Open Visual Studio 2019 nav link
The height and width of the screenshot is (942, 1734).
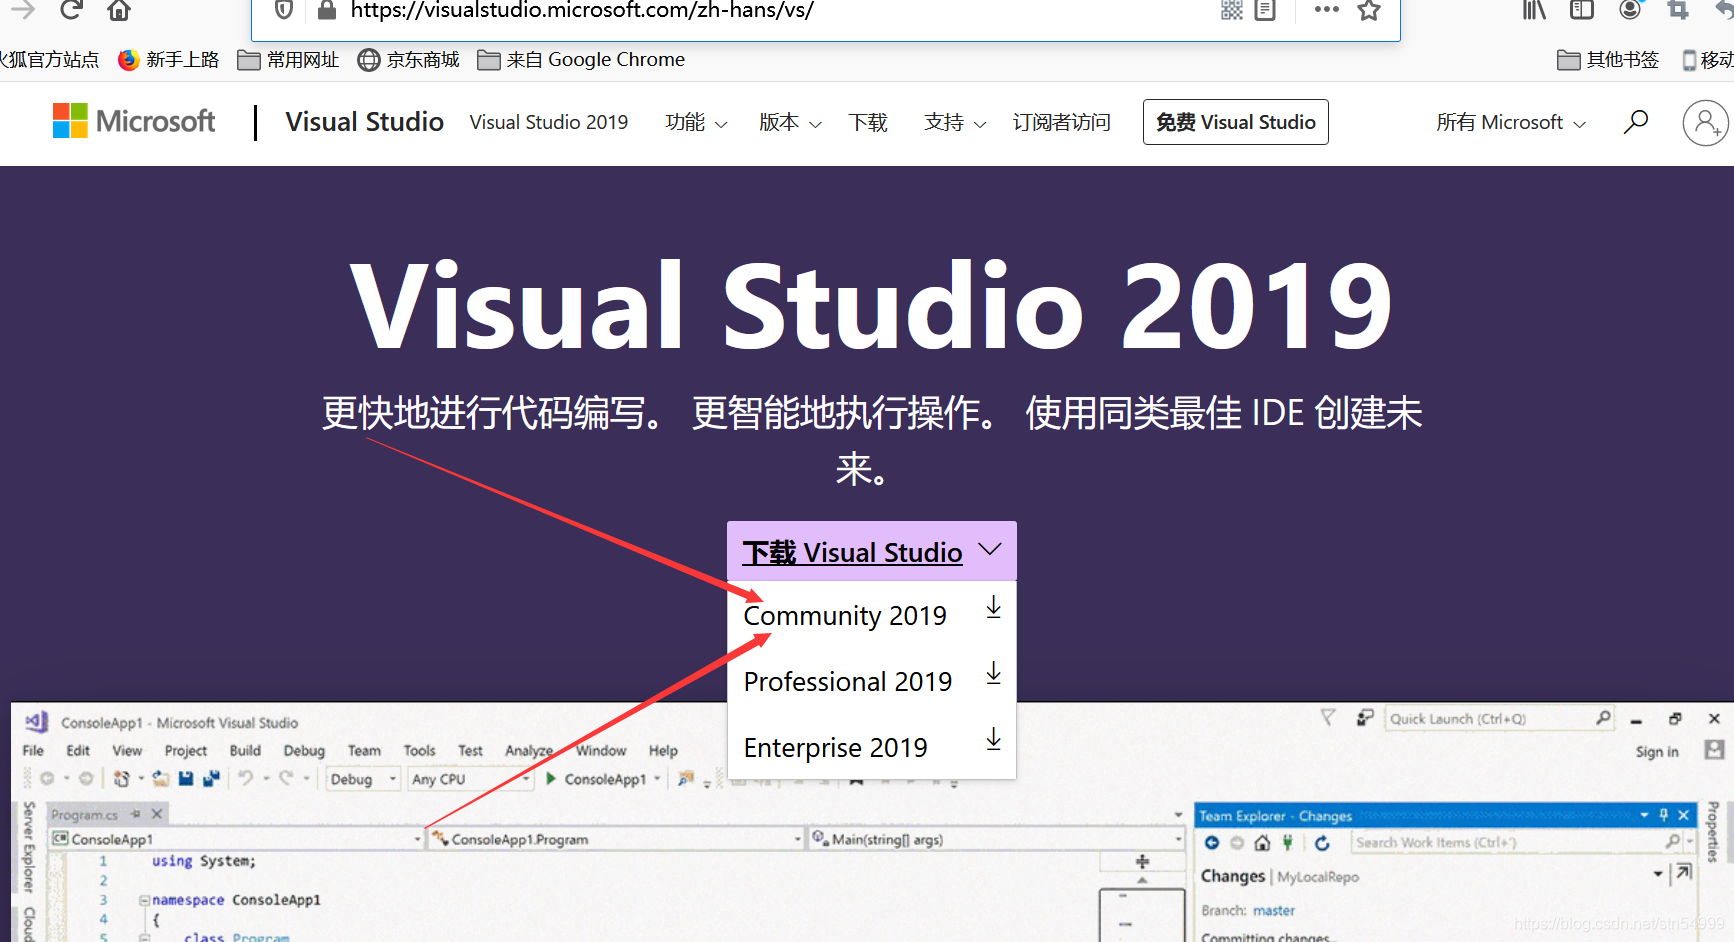(x=549, y=122)
